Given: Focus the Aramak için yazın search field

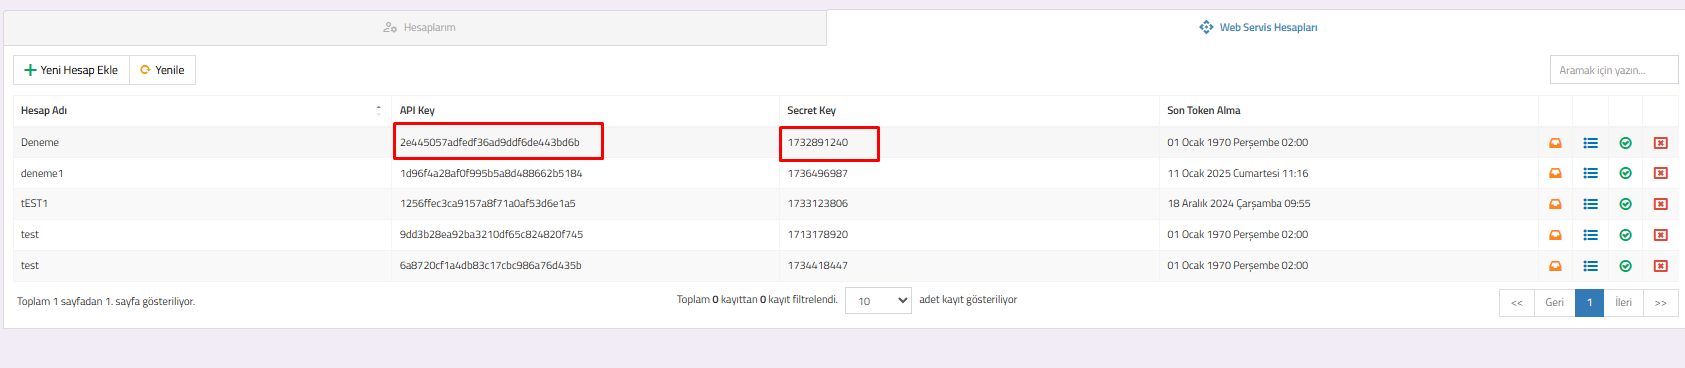Looking at the screenshot, I should coord(1614,70).
